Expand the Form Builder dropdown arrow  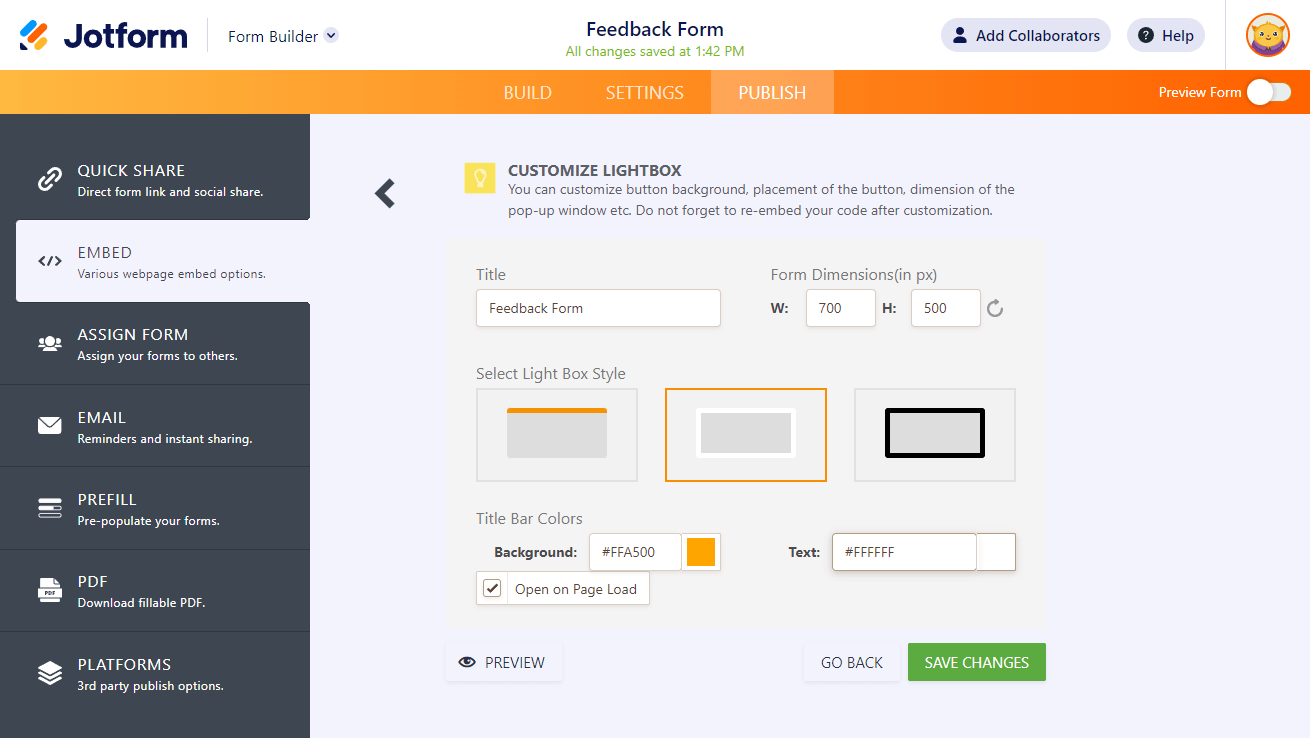click(332, 35)
